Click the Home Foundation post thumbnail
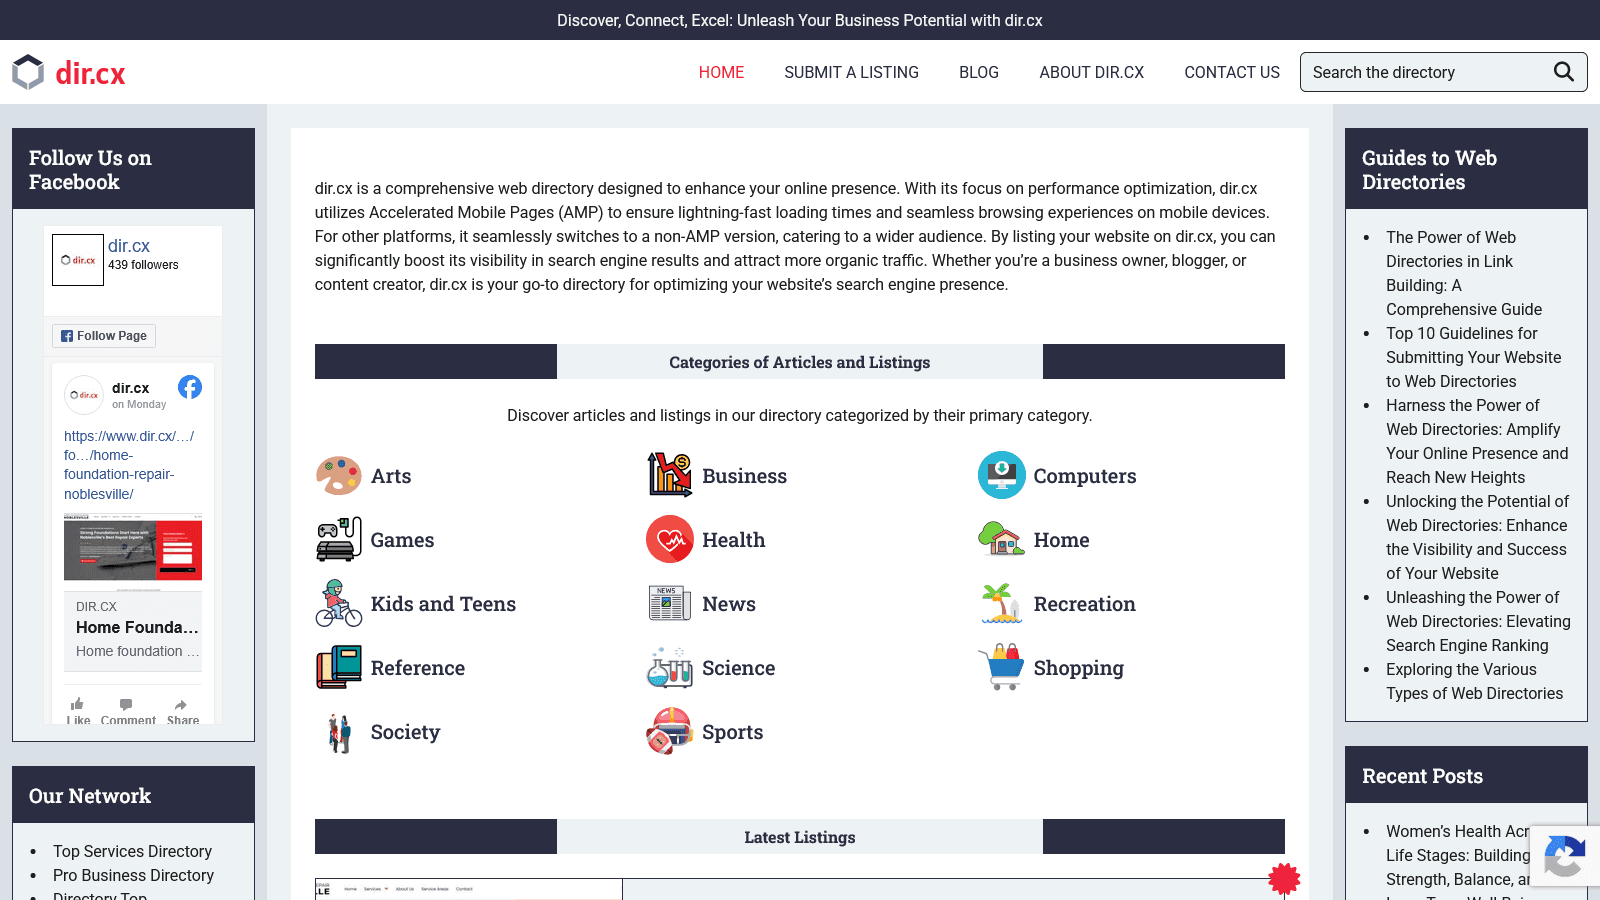The height and width of the screenshot is (900, 1600). coord(133,547)
